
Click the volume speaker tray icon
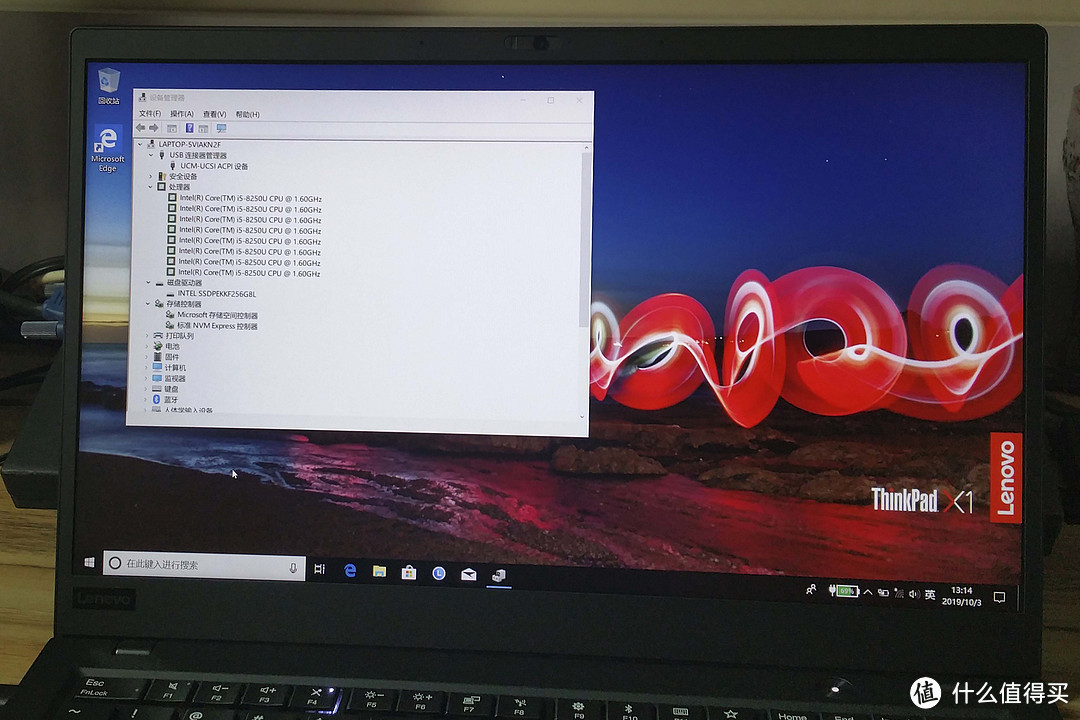(914, 594)
